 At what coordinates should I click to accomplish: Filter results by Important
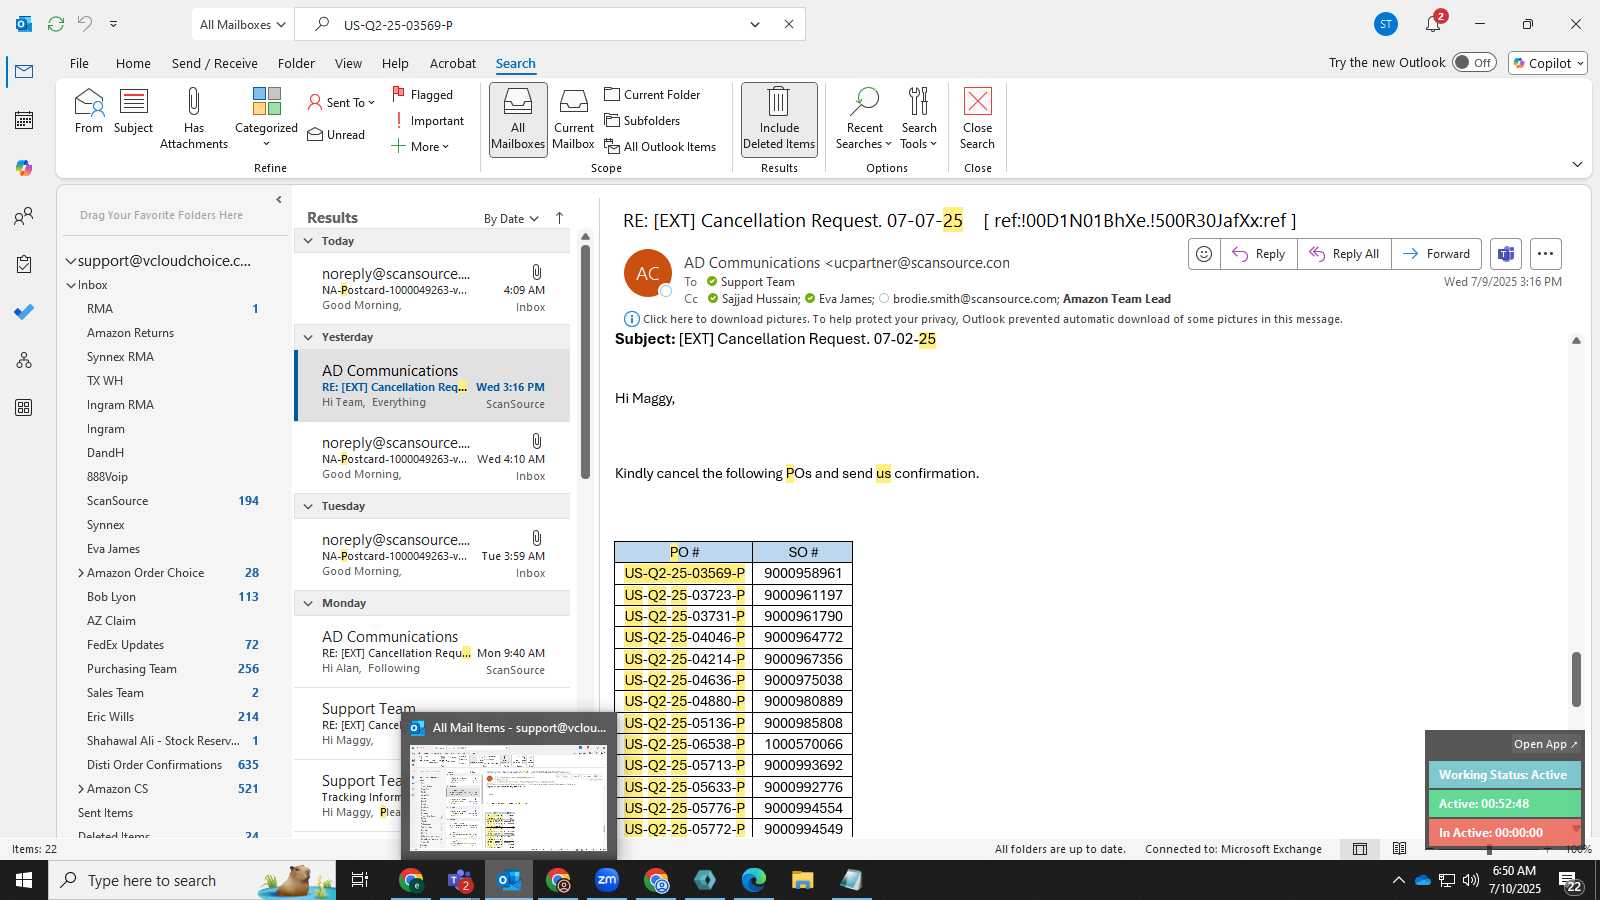[x=428, y=120]
